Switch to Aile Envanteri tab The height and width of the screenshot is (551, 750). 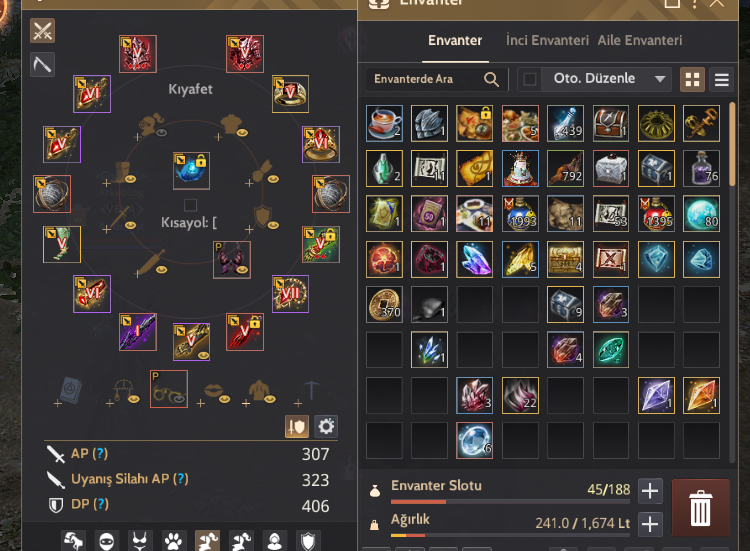coord(640,40)
